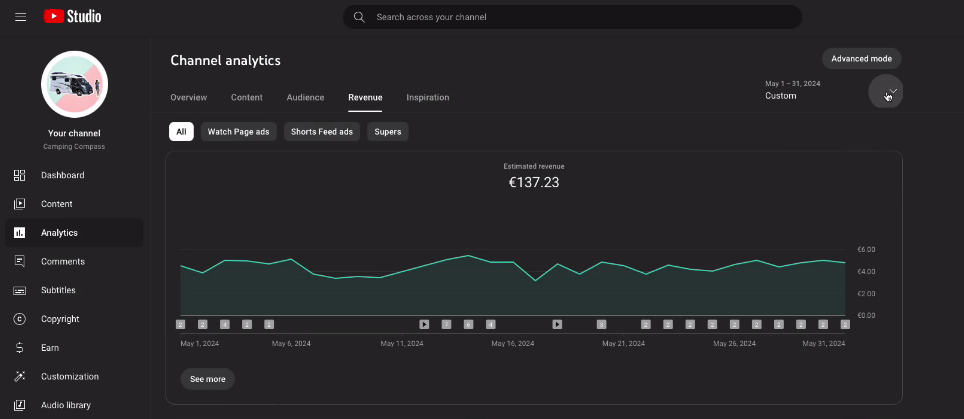The width and height of the screenshot is (964, 419).
Task: Click the €137.23 estimated revenue value
Action: [534, 182]
